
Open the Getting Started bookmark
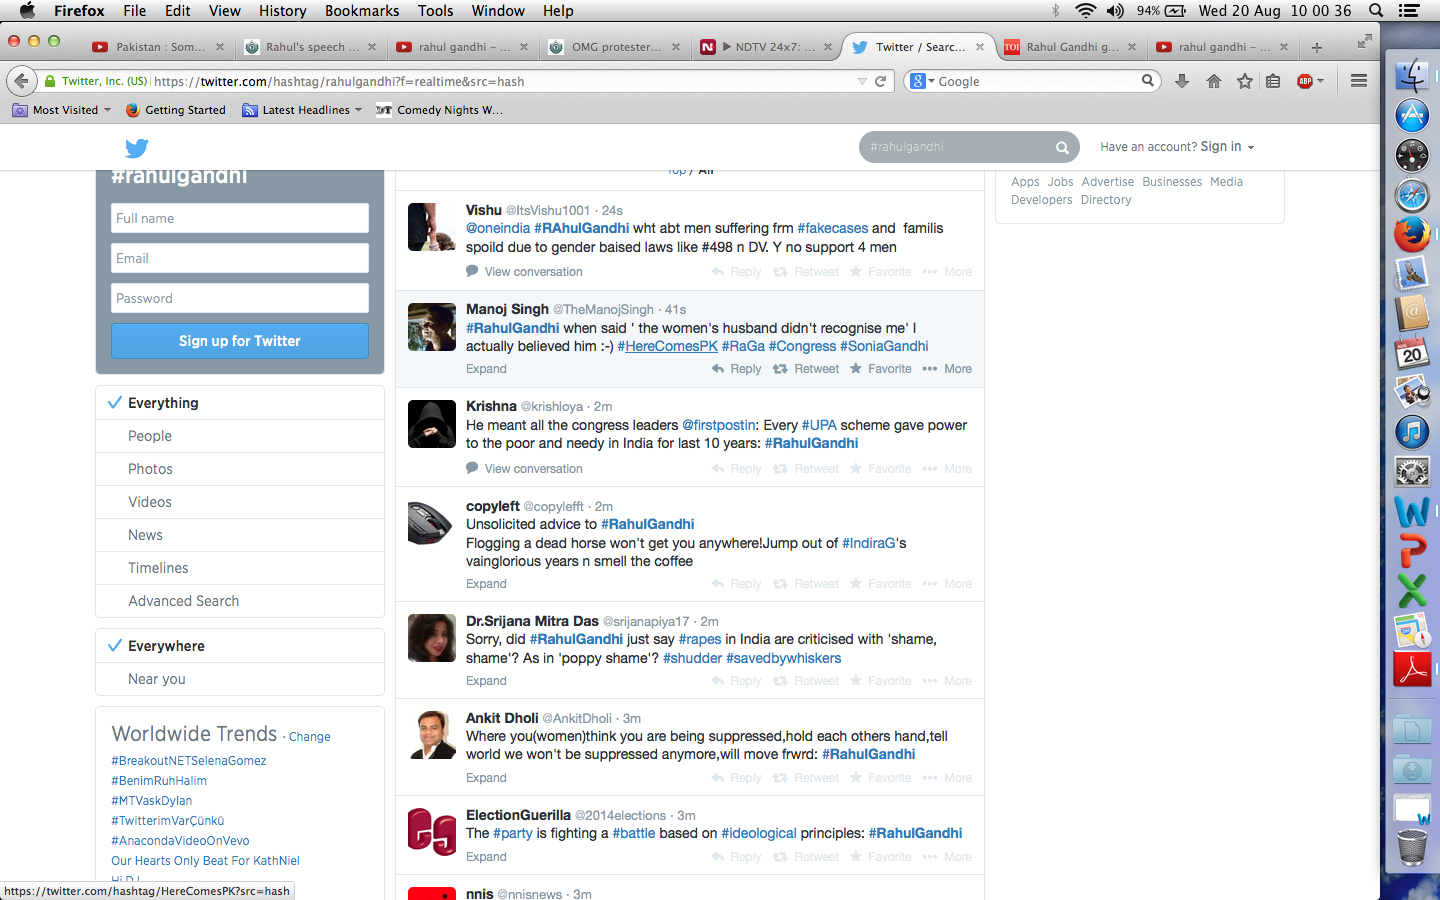pyautogui.click(x=176, y=110)
